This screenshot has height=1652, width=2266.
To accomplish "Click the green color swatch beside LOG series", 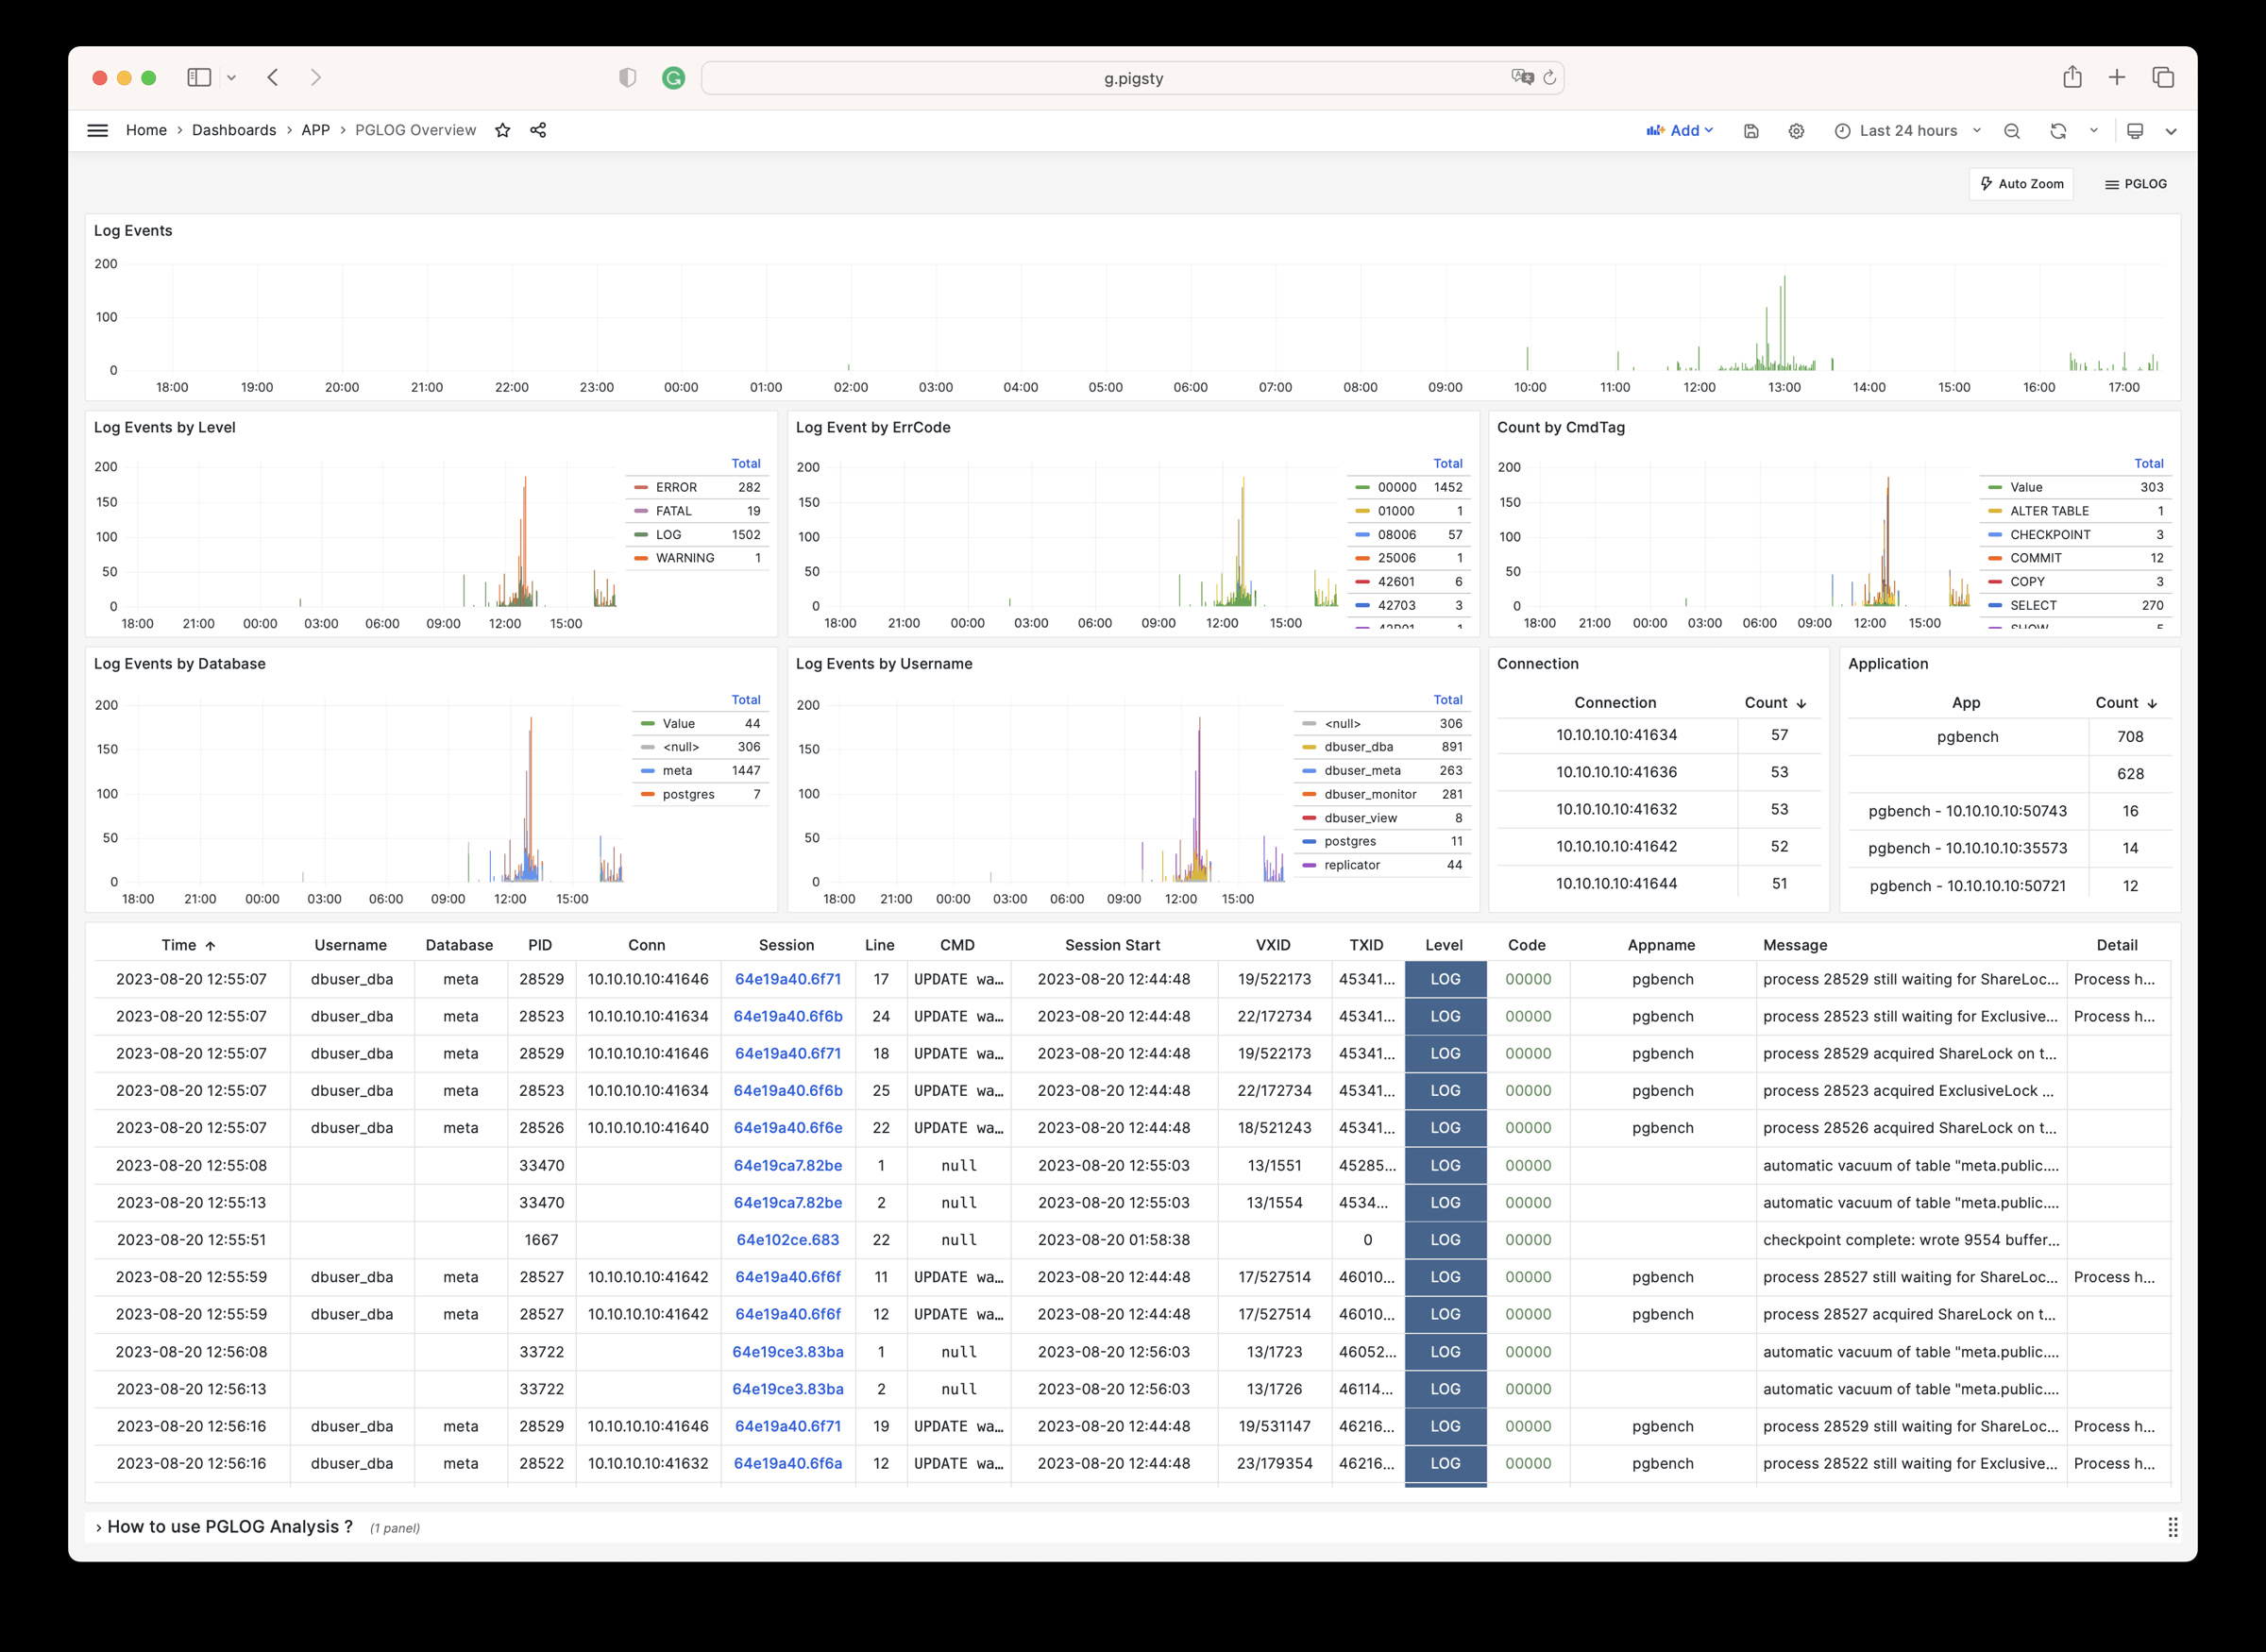I will point(641,534).
